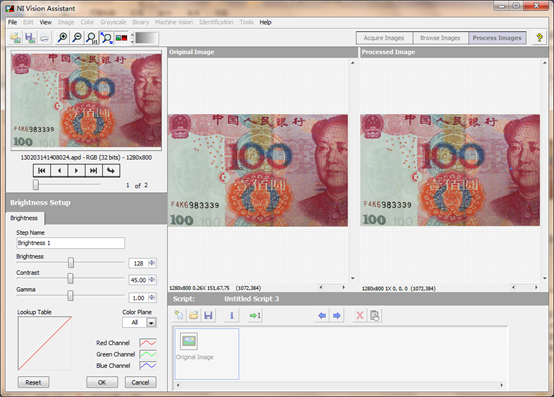This screenshot has height=397, width=554.
Task: Click the Gamma value stepper arrows
Action: [x=152, y=297]
